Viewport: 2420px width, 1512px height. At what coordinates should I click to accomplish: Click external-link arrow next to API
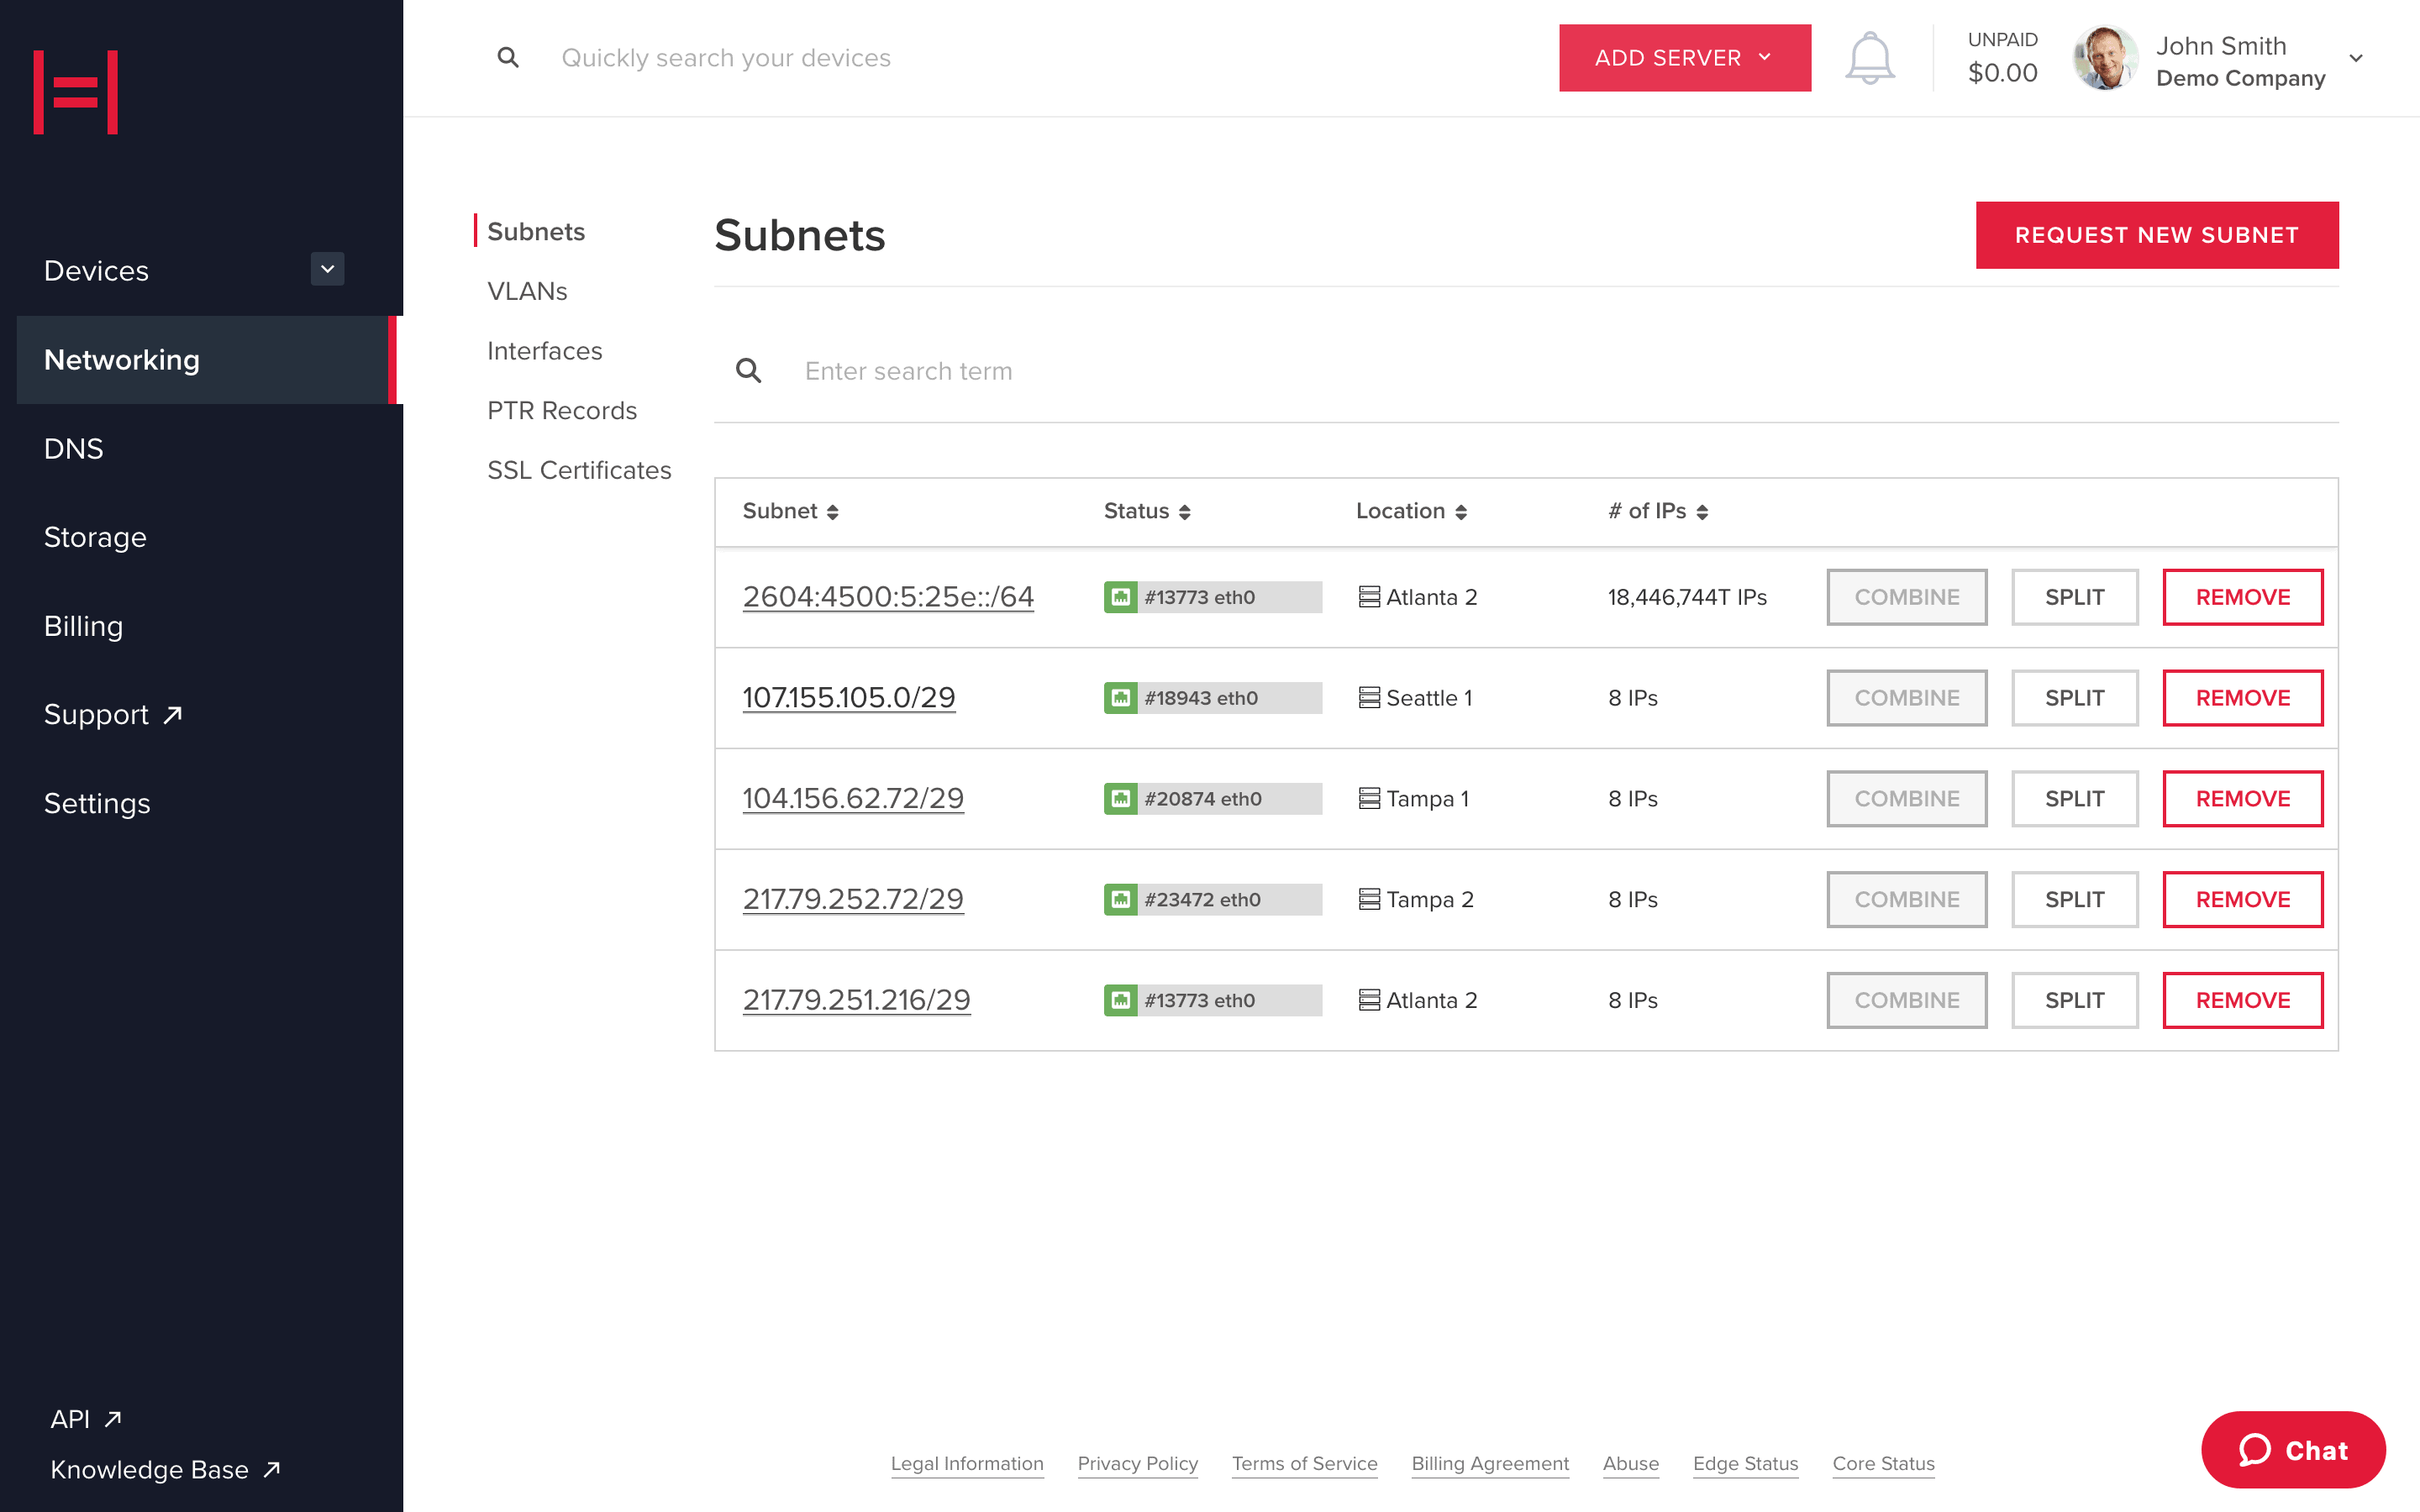113,1418
